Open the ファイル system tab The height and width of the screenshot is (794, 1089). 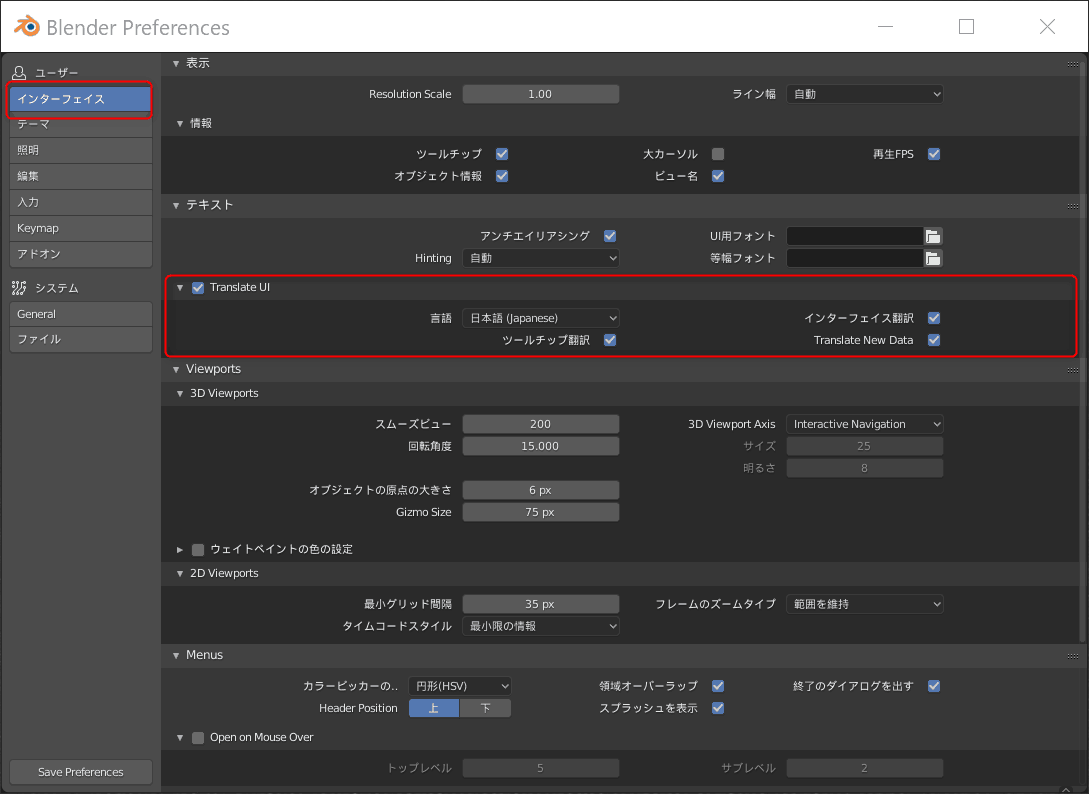(81, 340)
